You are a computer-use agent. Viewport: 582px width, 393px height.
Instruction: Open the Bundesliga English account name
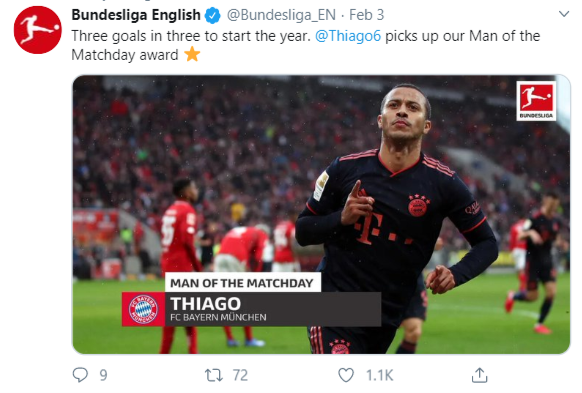click(x=136, y=15)
